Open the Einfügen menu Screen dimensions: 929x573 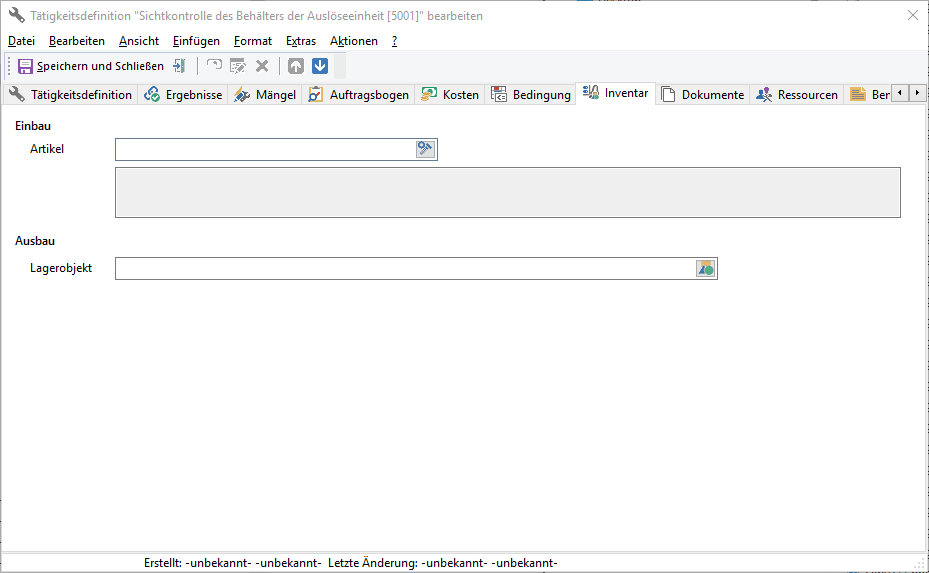(196, 41)
